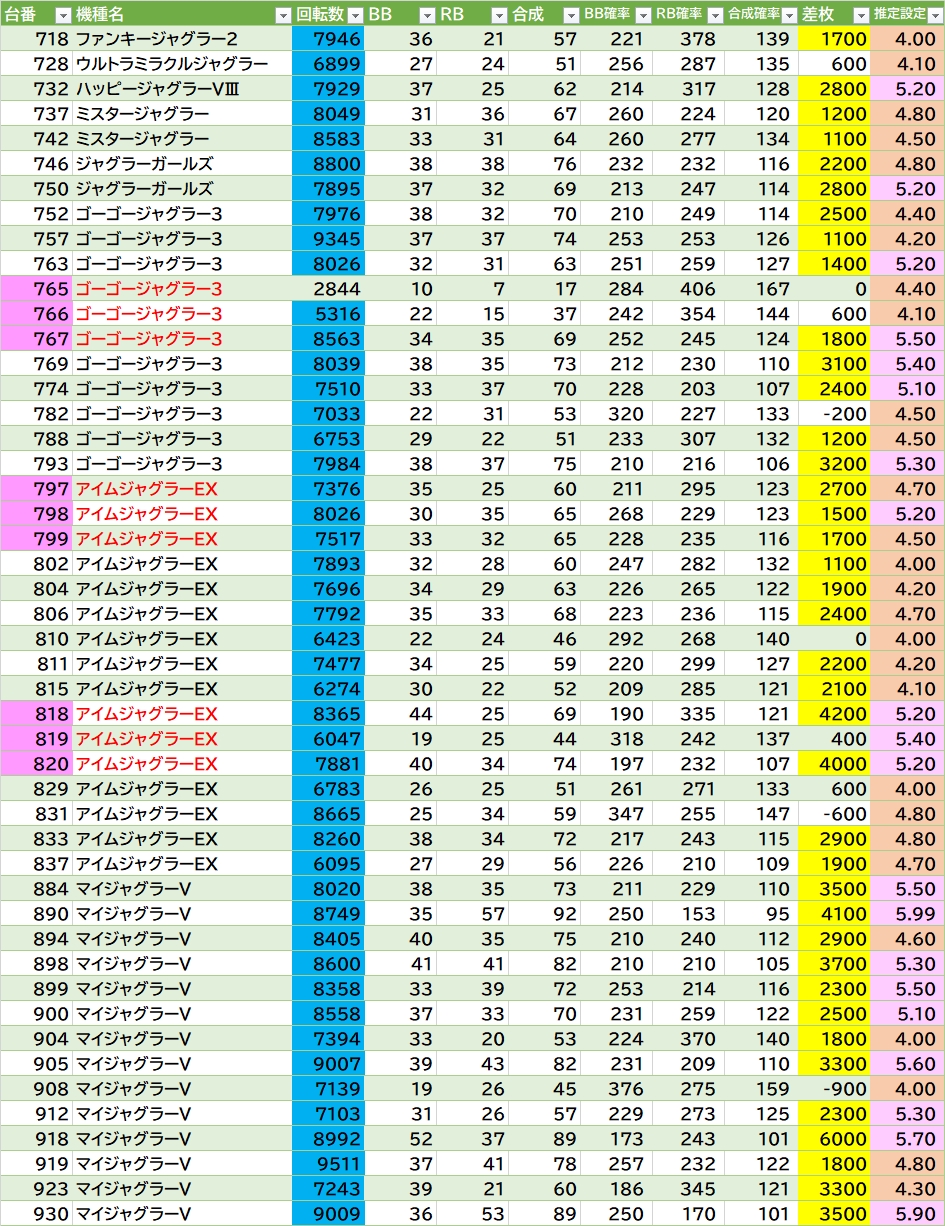Open the 回転数 column filter dropdown

355,15
